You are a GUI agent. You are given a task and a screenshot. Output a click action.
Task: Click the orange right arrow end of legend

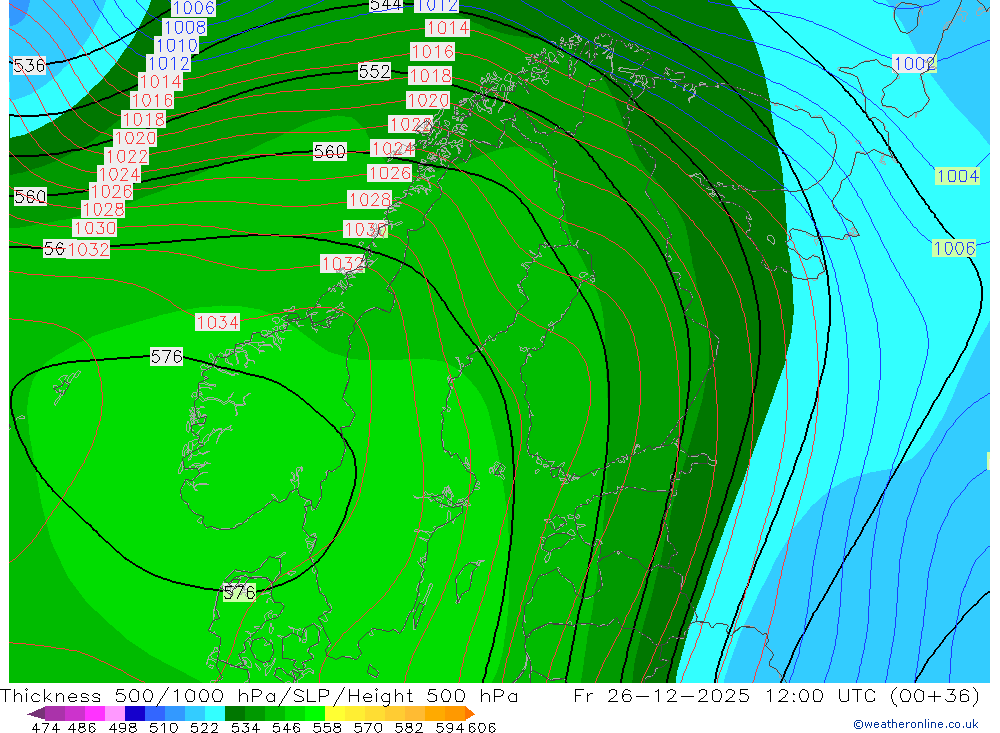click(x=470, y=713)
